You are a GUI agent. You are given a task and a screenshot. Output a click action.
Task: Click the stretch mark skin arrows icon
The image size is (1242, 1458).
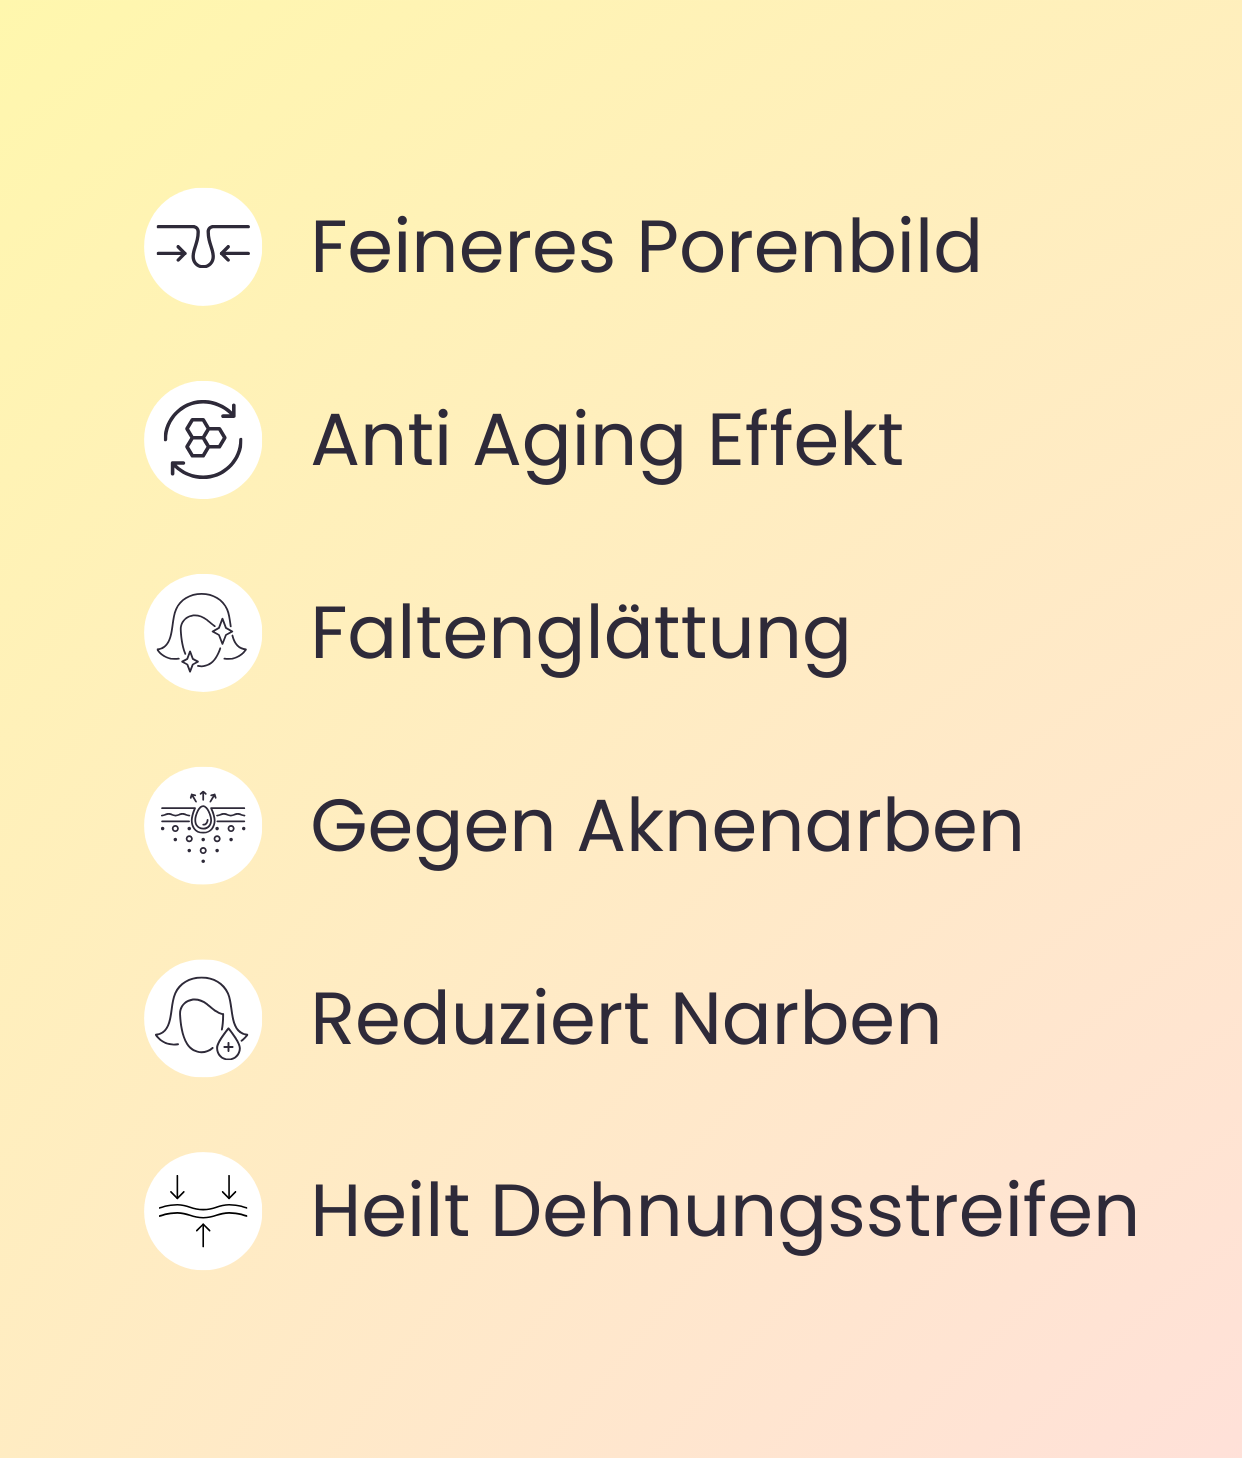coord(203,1211)
